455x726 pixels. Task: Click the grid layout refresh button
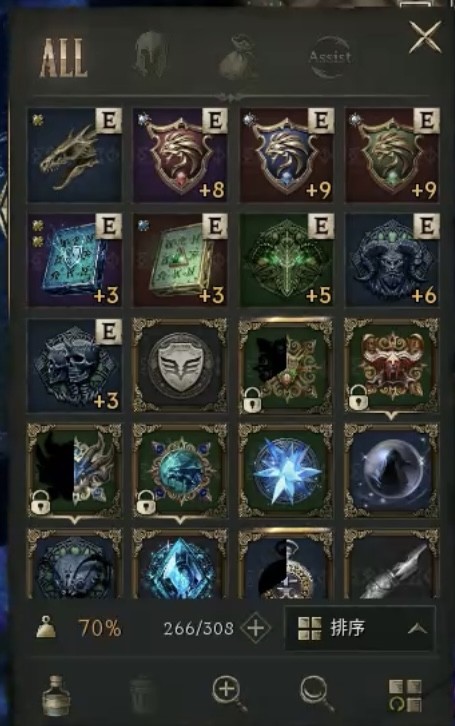(x=405, y=695)
